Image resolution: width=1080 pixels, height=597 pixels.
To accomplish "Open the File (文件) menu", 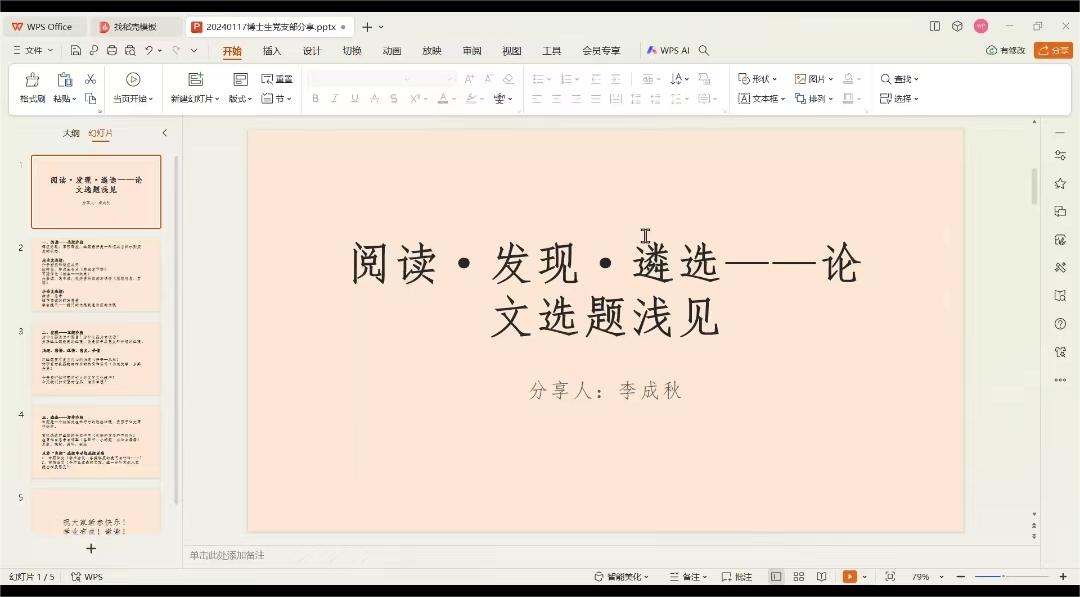I will 33,50.
